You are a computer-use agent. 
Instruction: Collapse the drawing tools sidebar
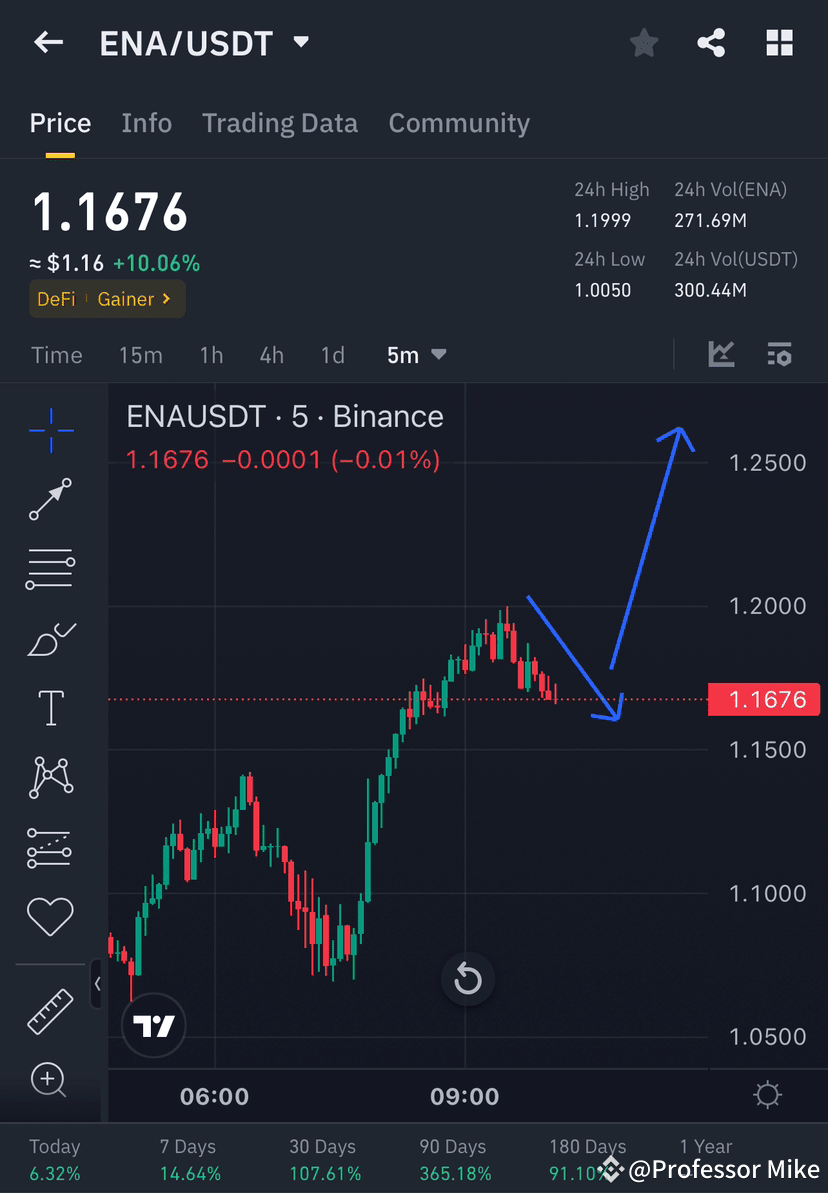(x=98, y=984)
